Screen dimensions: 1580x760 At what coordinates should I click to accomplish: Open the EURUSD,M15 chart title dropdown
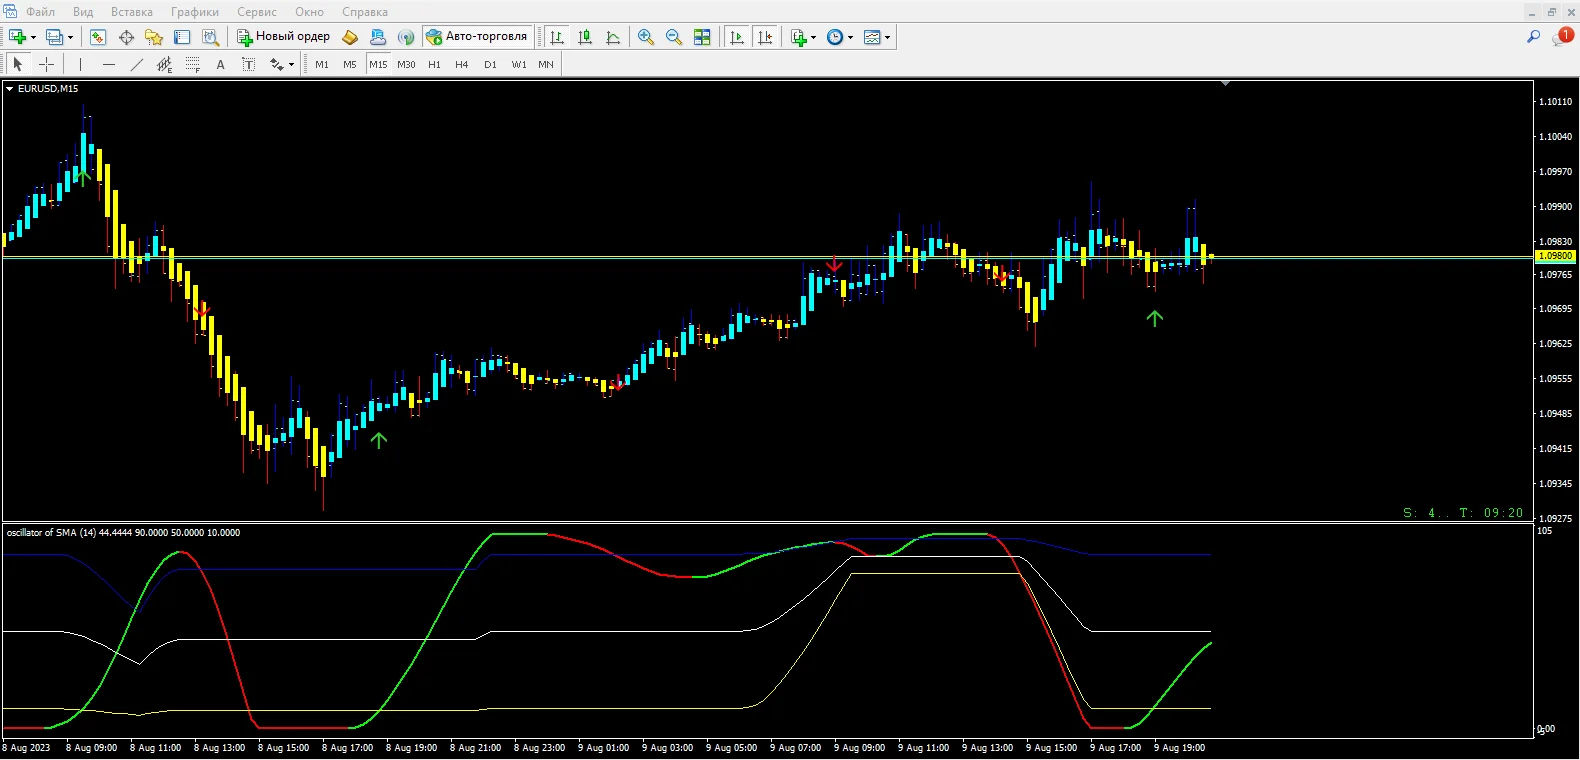(9, 88)
